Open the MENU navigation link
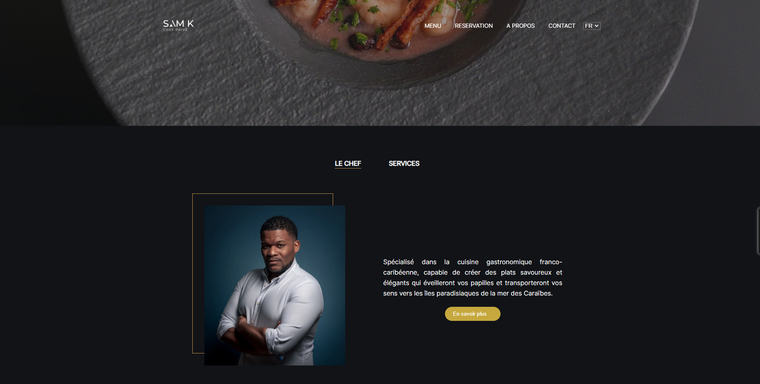 [432, 26]
